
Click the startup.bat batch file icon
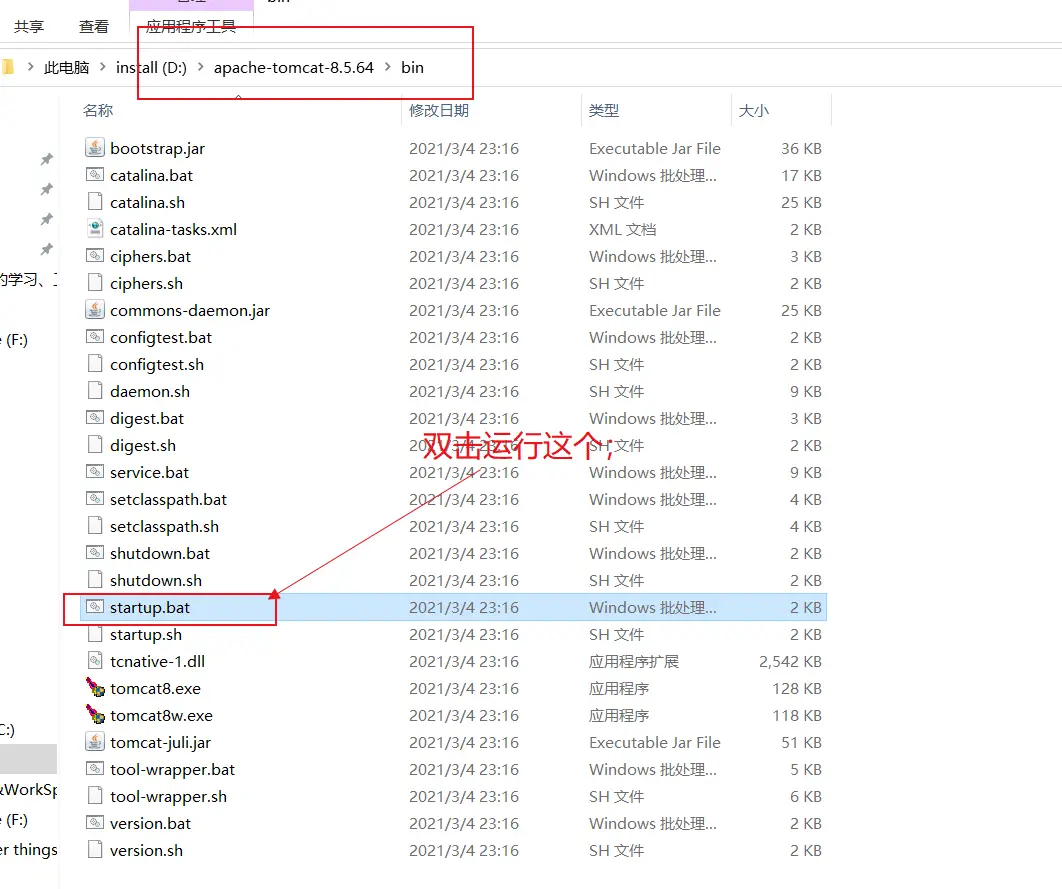(x=95, y=607)
